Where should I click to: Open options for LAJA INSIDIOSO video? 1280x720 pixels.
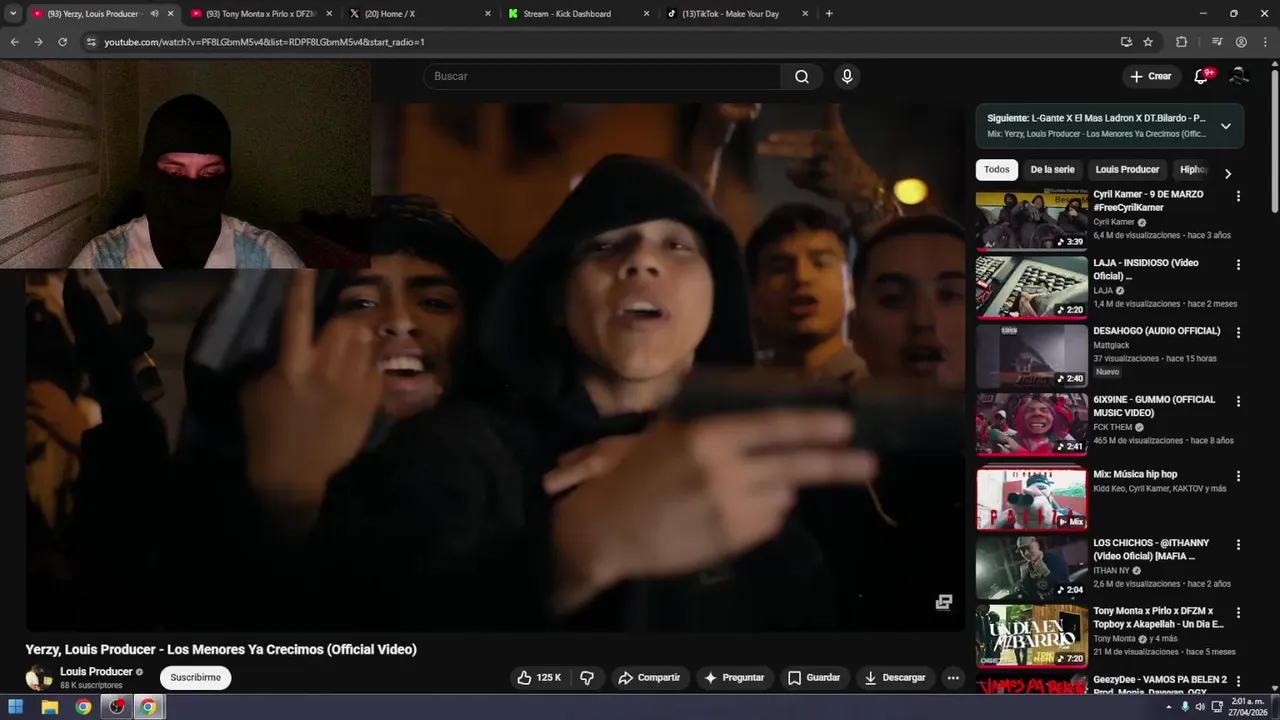point(1238,265)
